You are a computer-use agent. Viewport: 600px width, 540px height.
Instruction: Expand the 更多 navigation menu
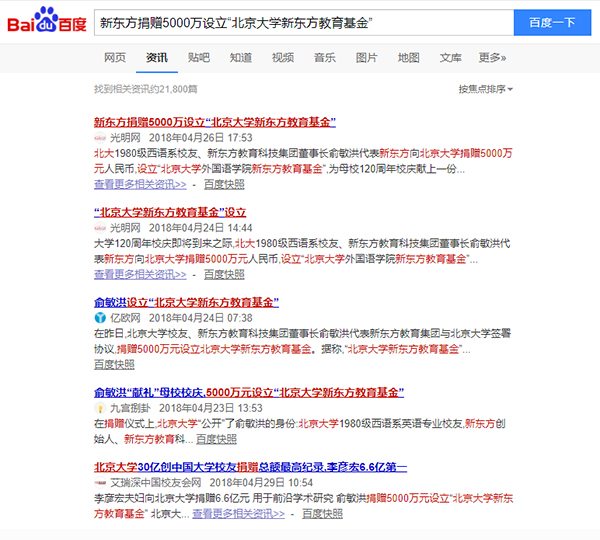click(492, 58)
